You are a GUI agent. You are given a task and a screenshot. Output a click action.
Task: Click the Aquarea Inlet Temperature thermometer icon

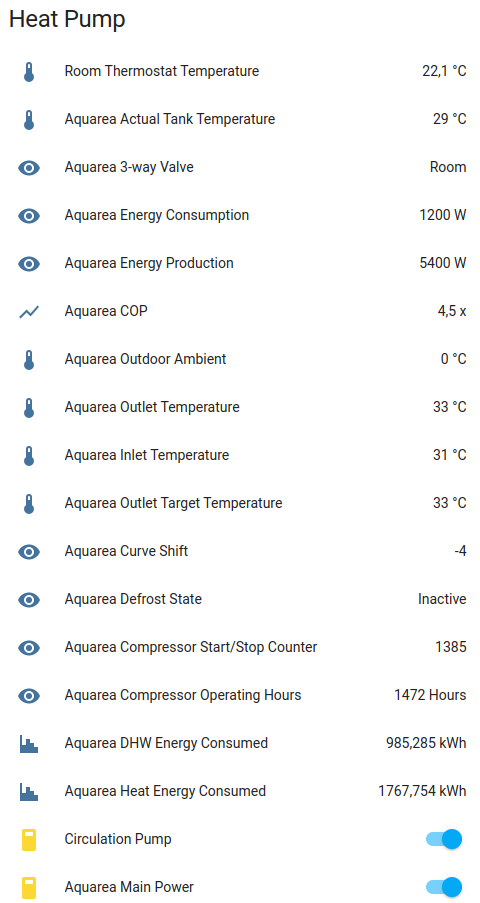point(29,456)
